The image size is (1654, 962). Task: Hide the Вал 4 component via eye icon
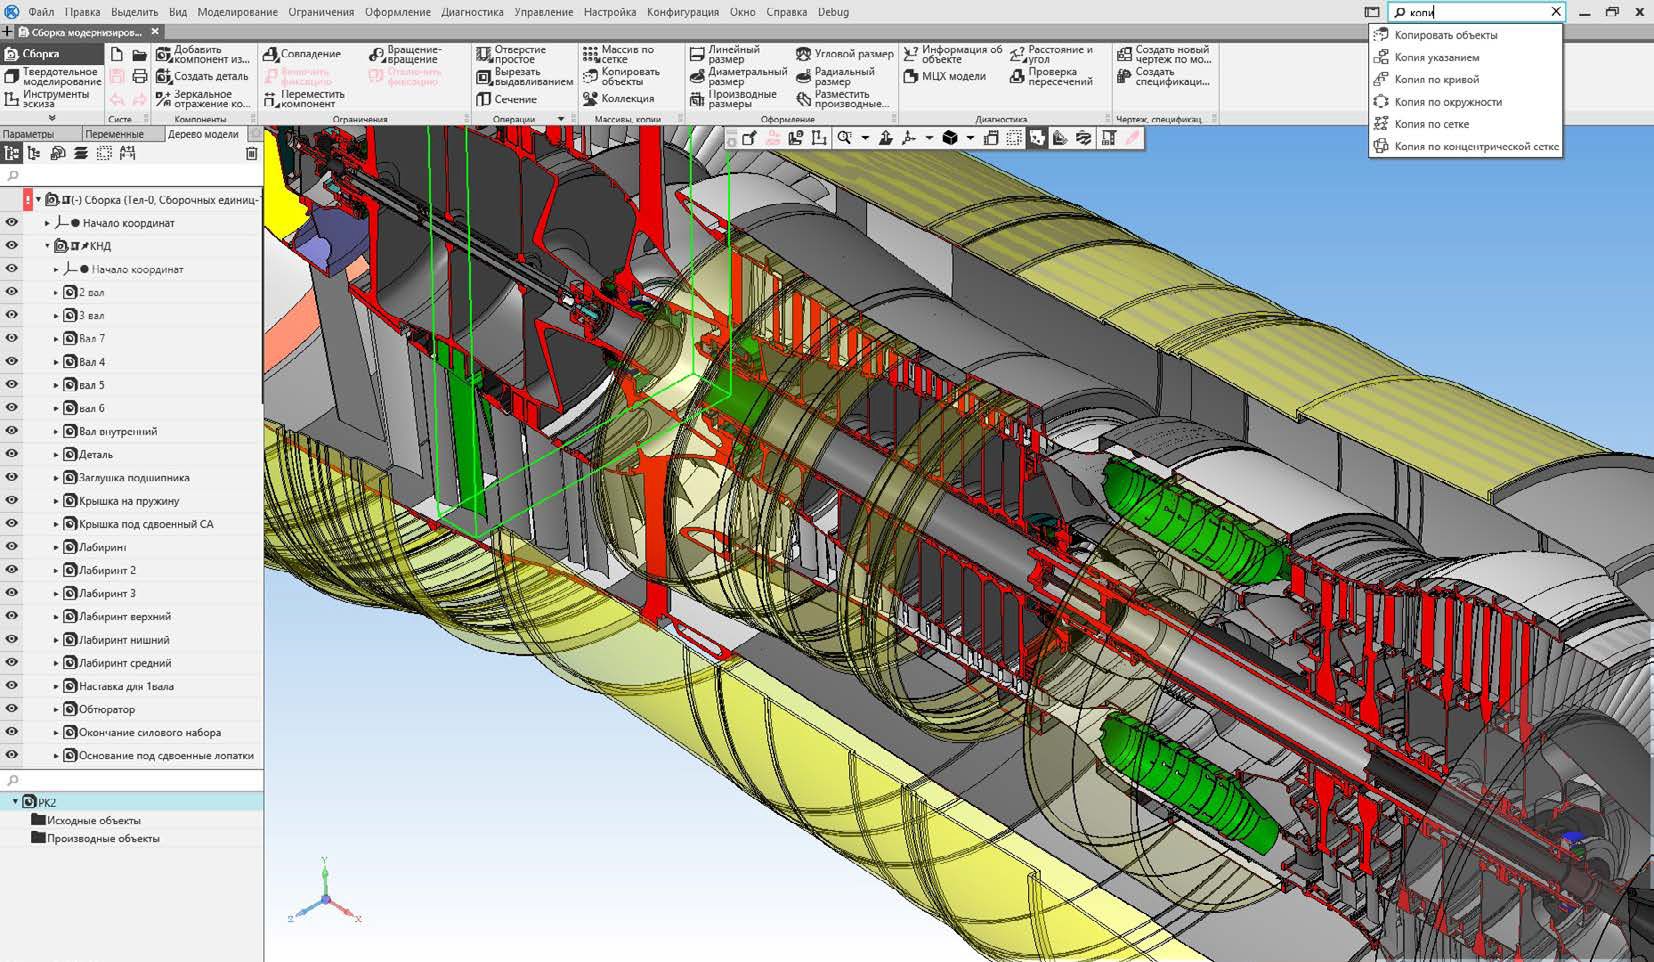pyautogui.click(x=12, y=362)
